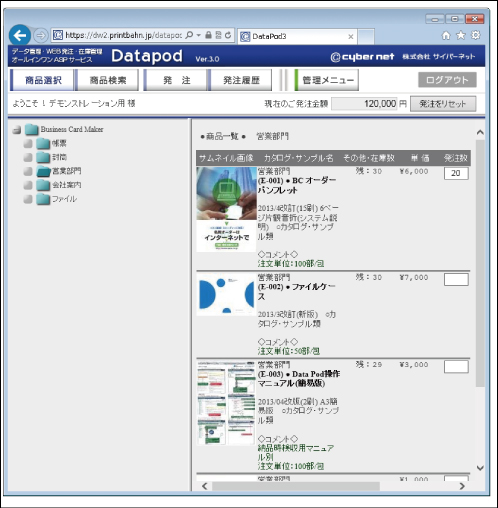Open the 発注 tab
Screen dimensions: 498x508
coord(175,80)
